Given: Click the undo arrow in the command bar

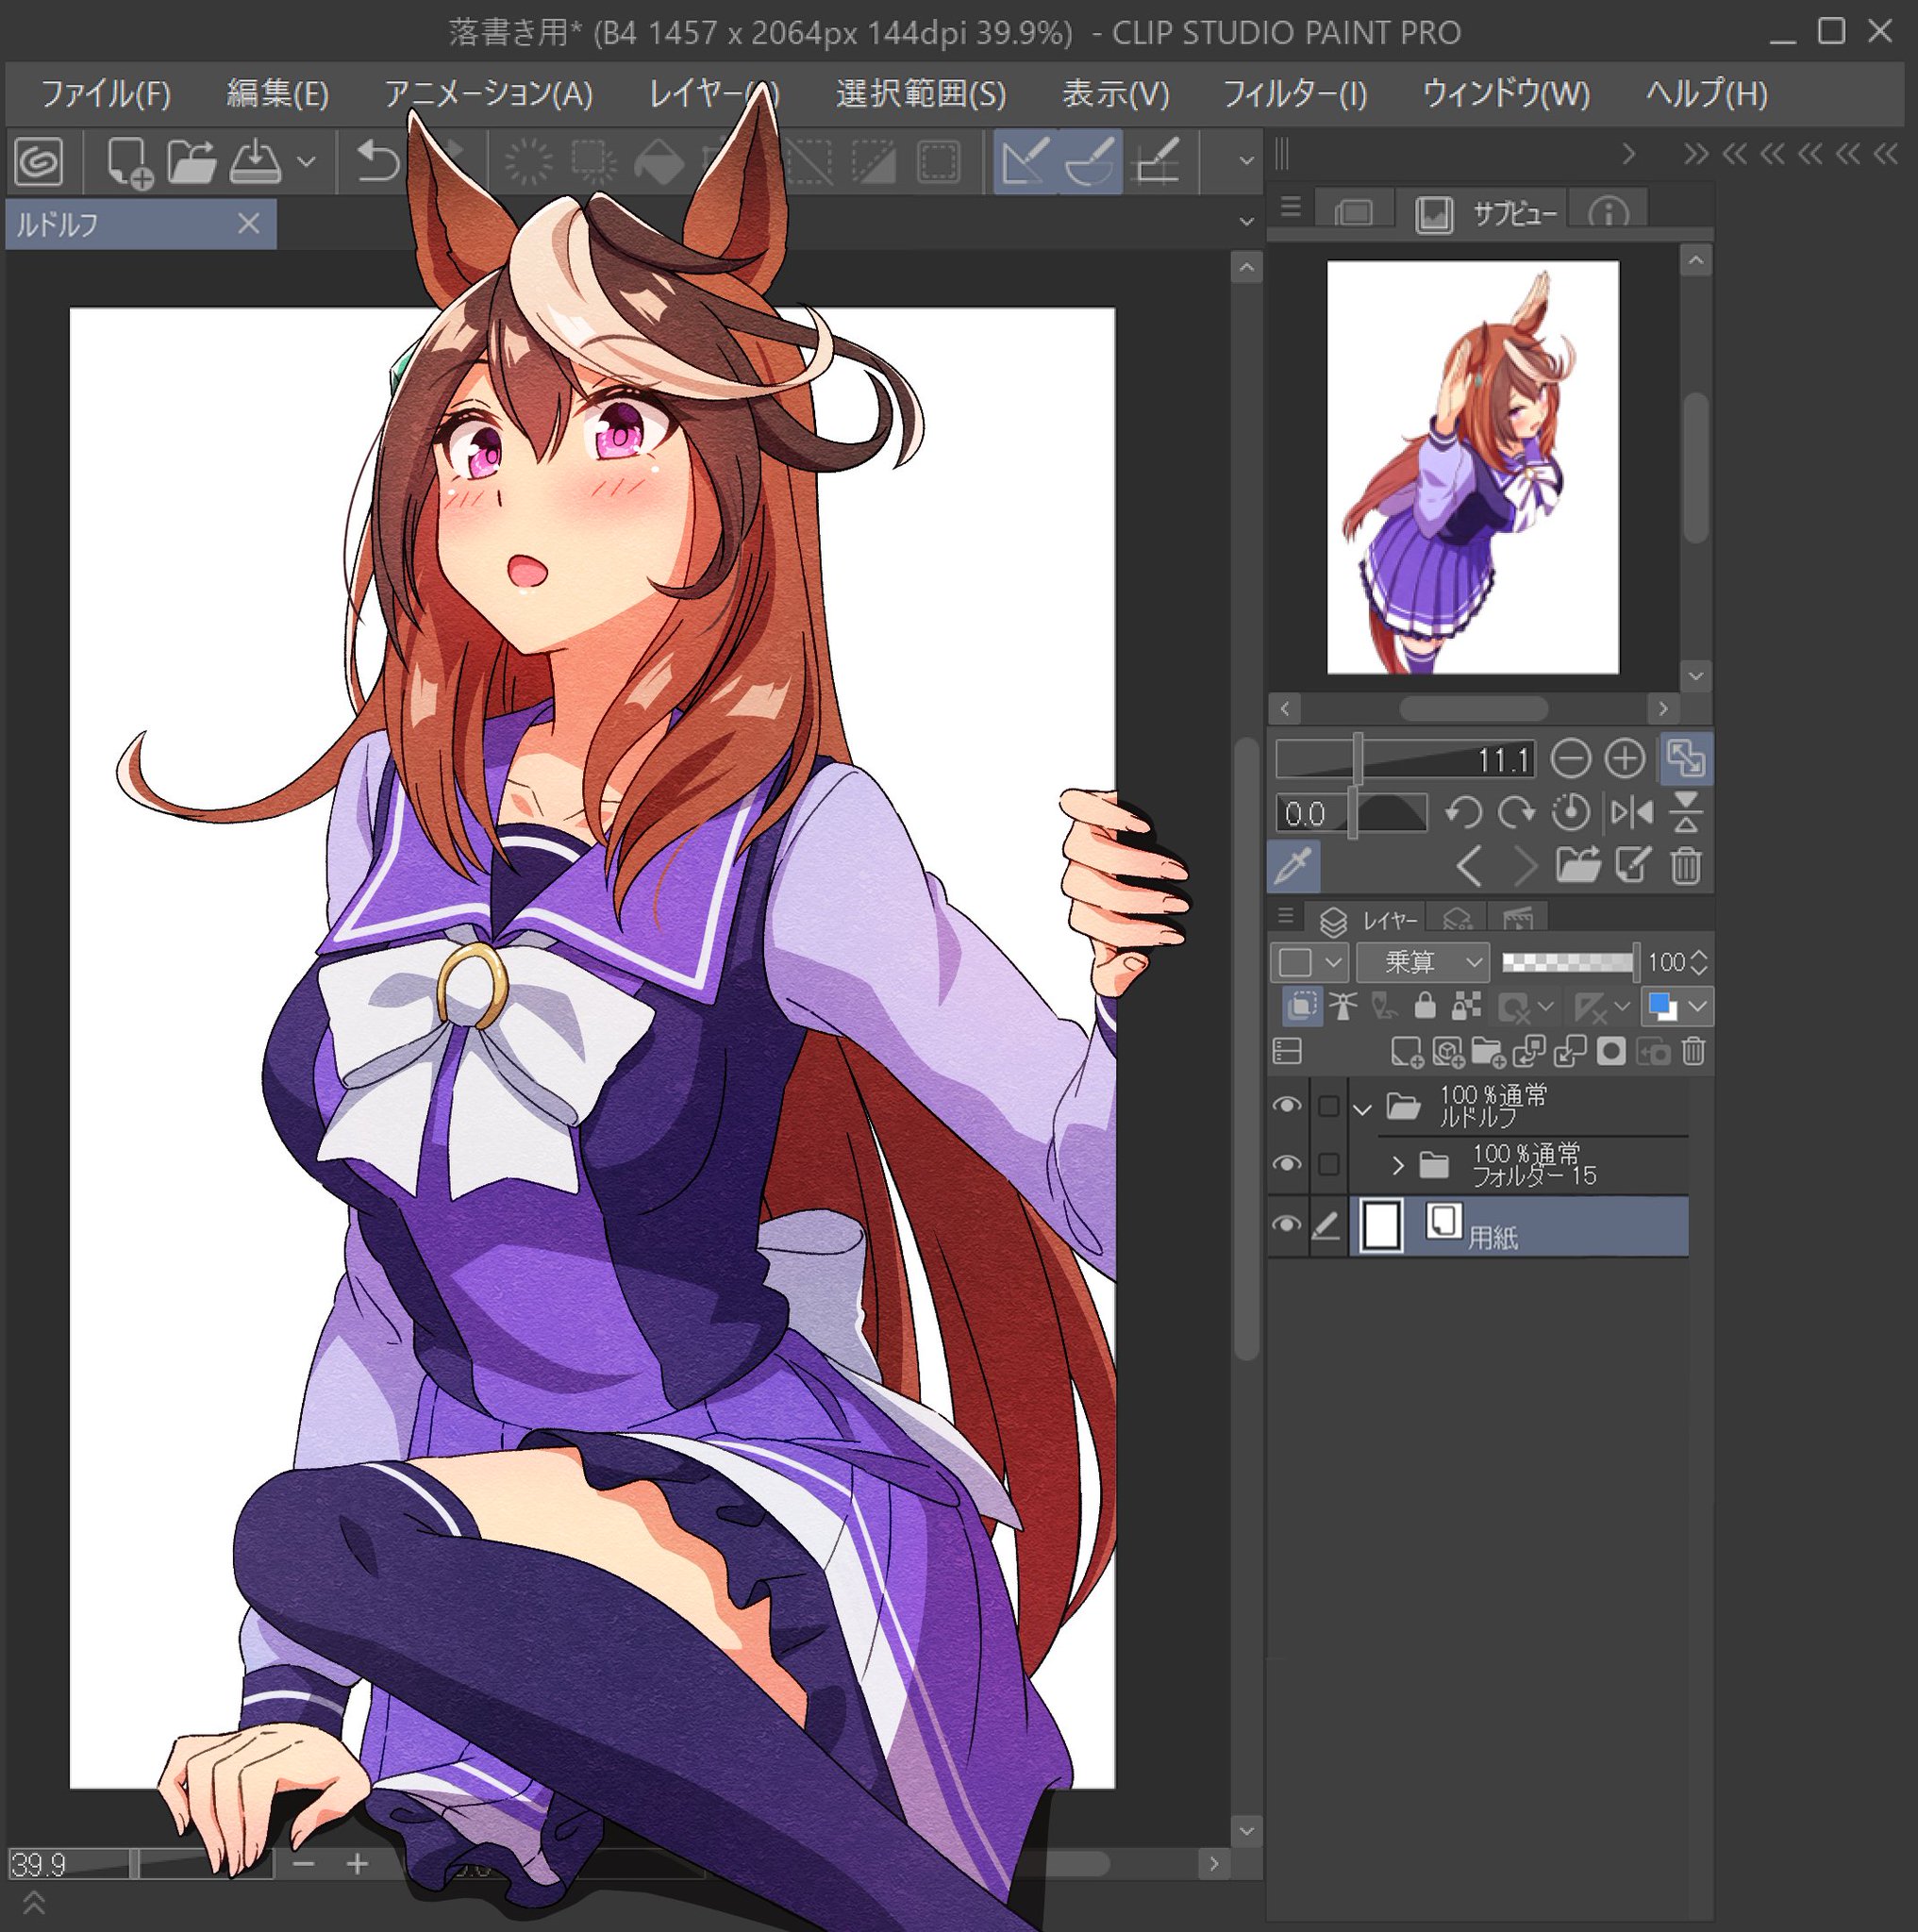Looking at the screenshot, I should (377, 161).
